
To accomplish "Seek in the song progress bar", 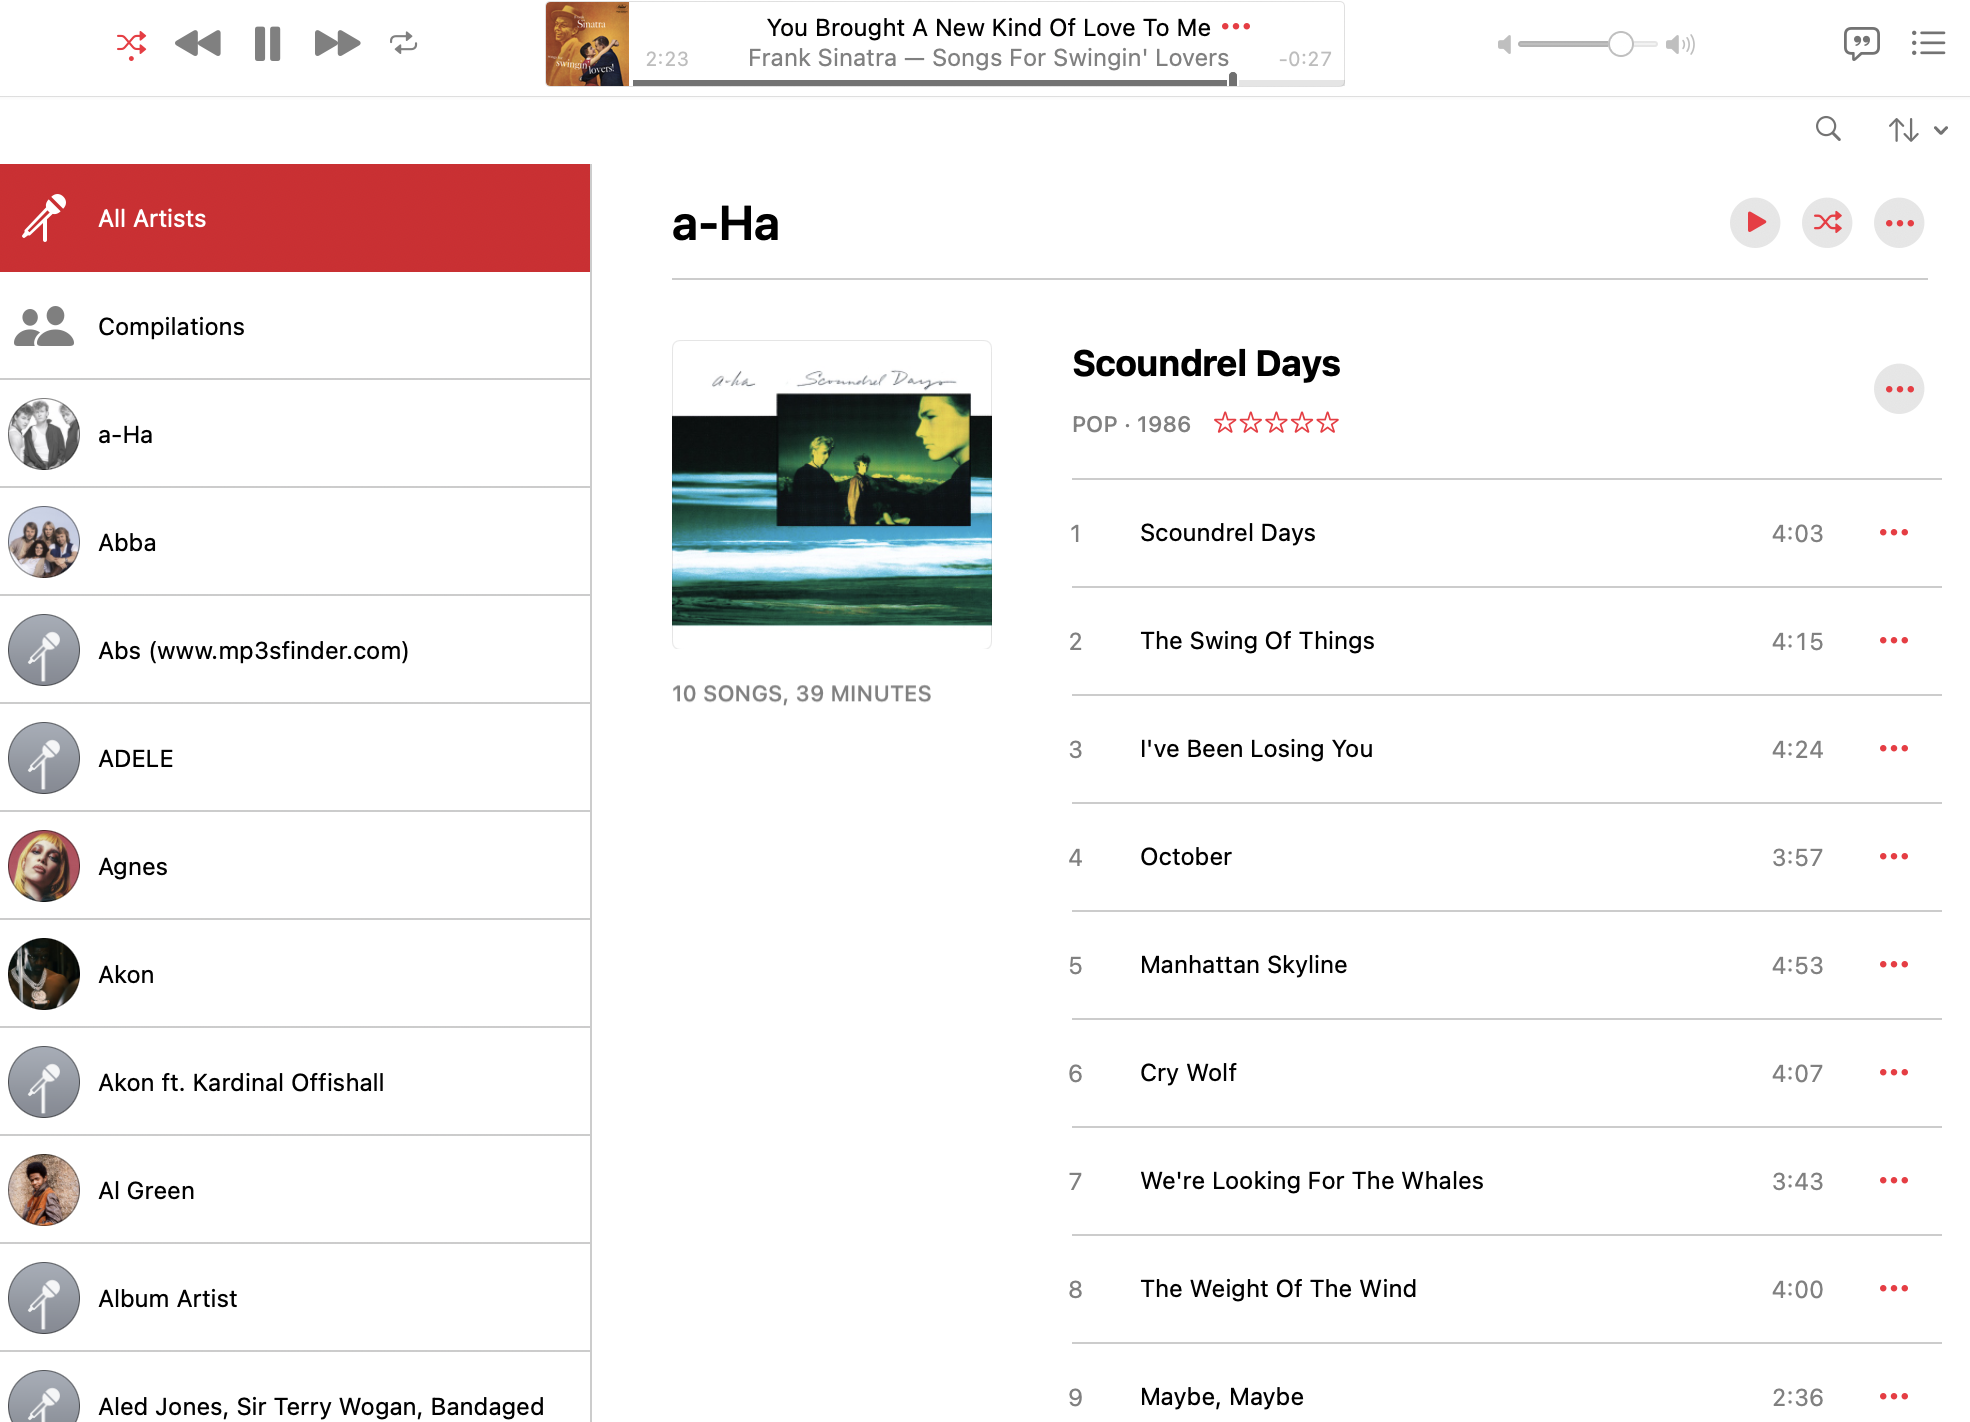I will pos(988,82).
